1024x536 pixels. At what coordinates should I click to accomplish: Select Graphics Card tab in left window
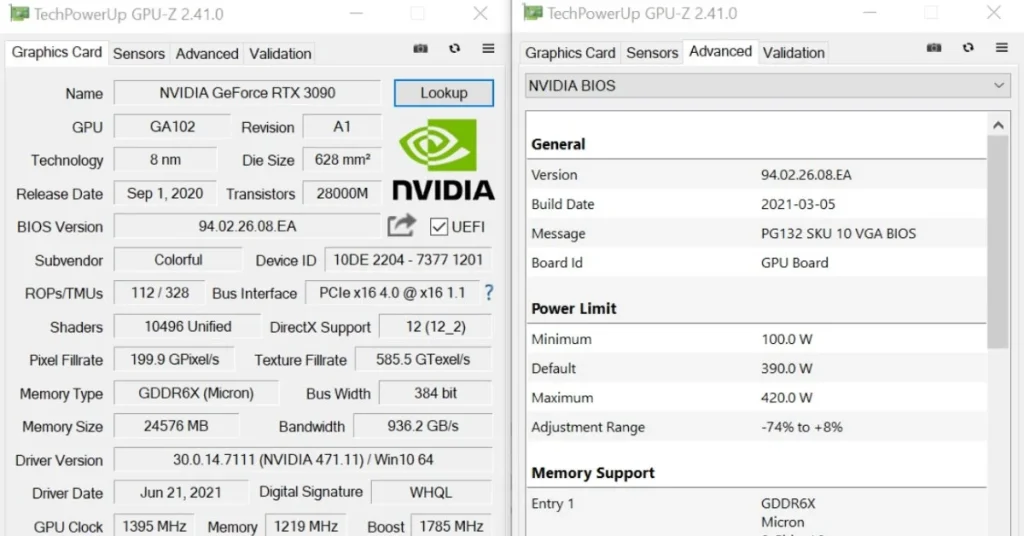57,52
